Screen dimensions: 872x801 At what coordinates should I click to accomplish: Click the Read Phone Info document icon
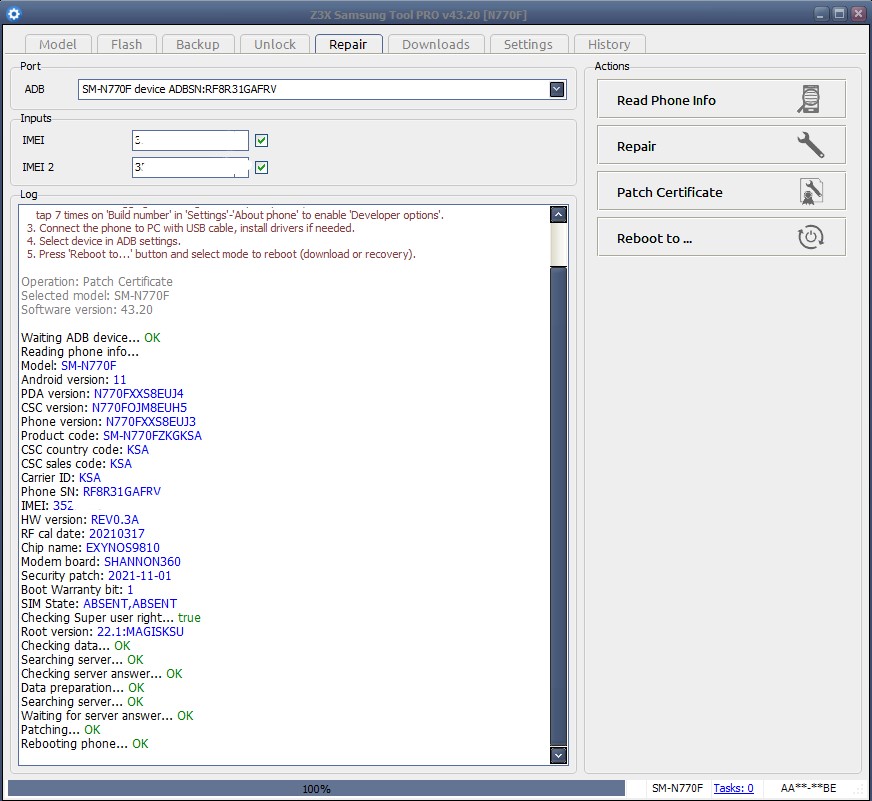(810, 100)
